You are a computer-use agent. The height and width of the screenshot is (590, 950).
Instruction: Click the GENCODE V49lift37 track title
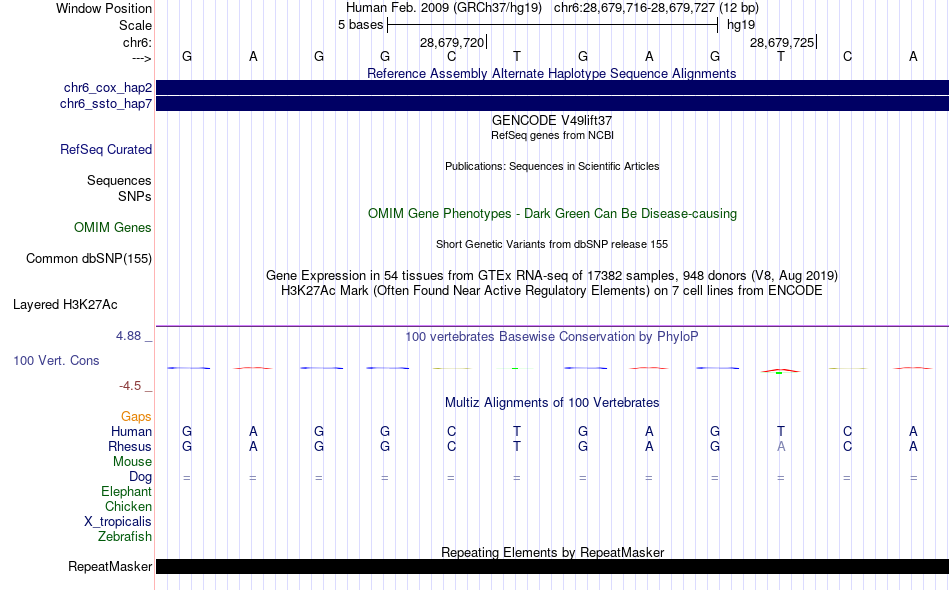coord(551,120)
